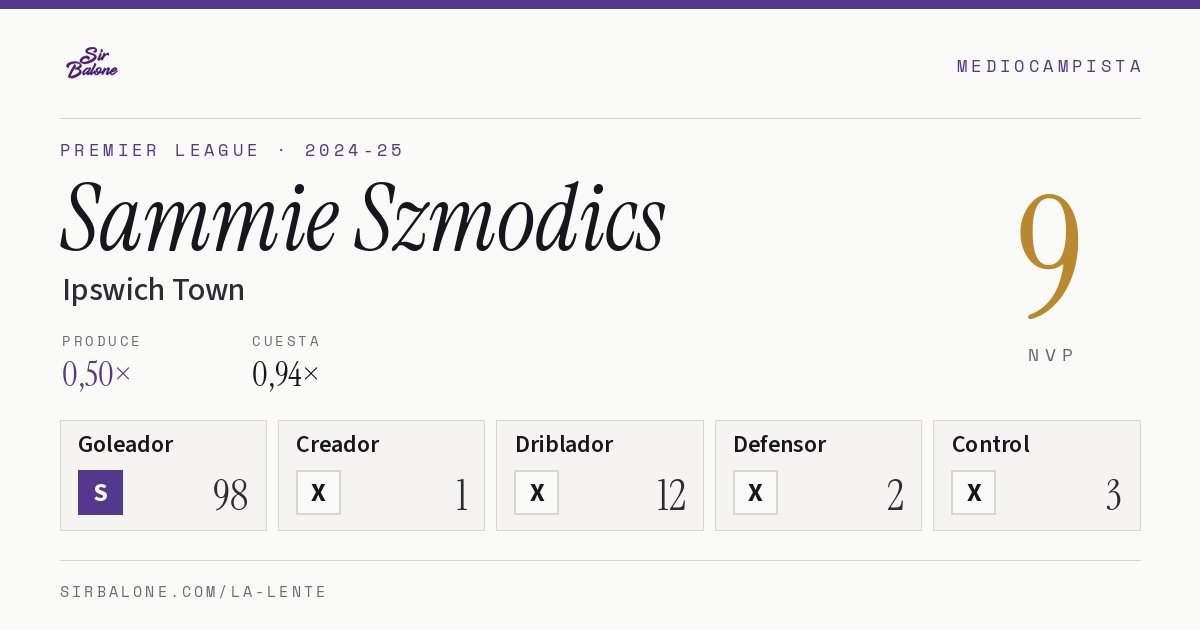Click the Sir Balone logo
The width and height of the screenshot is (1200, 630).
click(92, 63)
